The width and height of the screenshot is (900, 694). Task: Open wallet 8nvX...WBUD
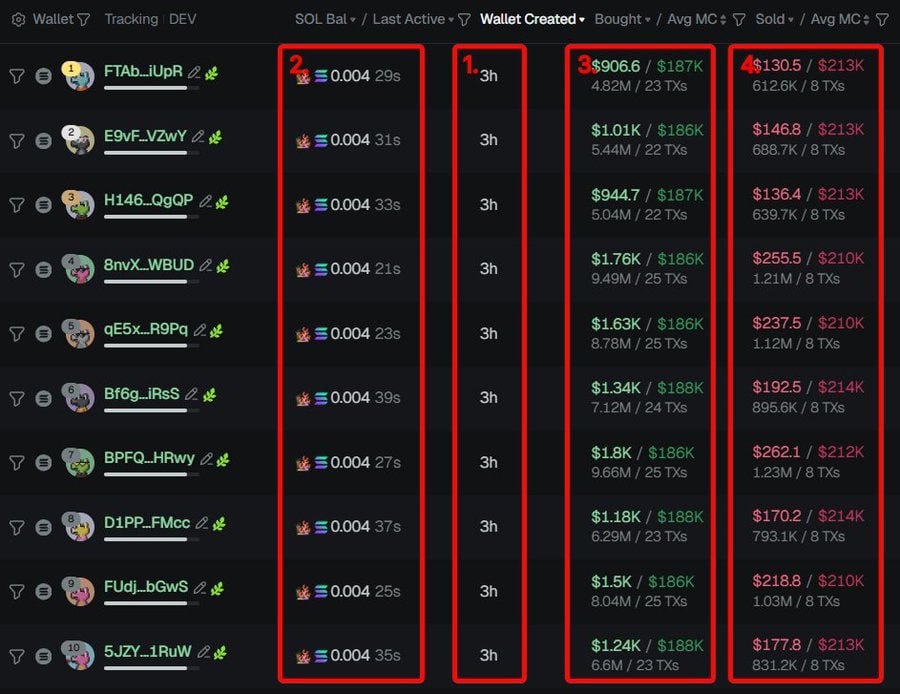coord(149,265)
